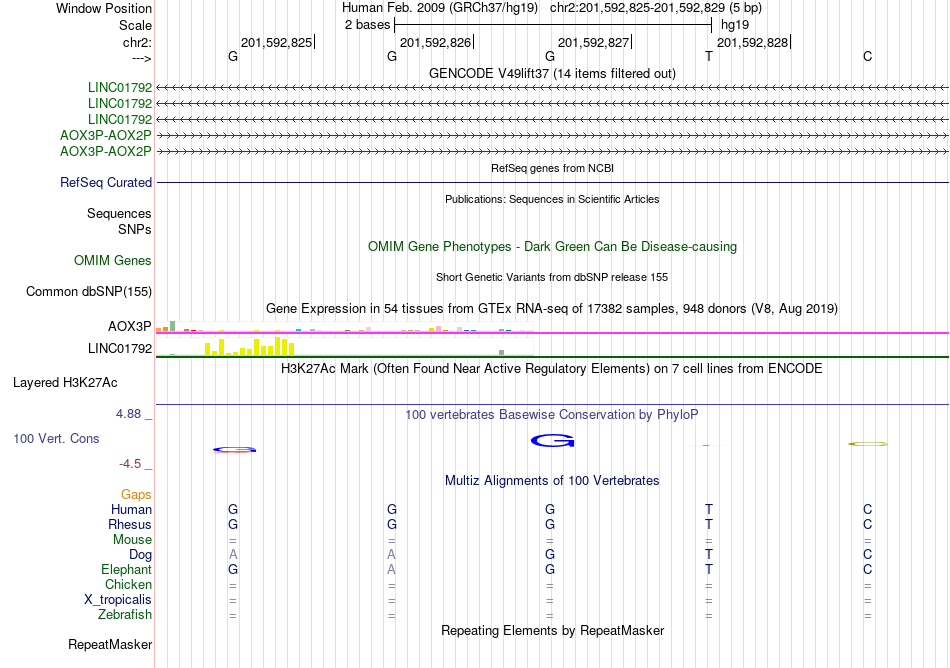Select the AOX3P GTEx expression bar chart
The image size is (950, 668).
(345, 327)
